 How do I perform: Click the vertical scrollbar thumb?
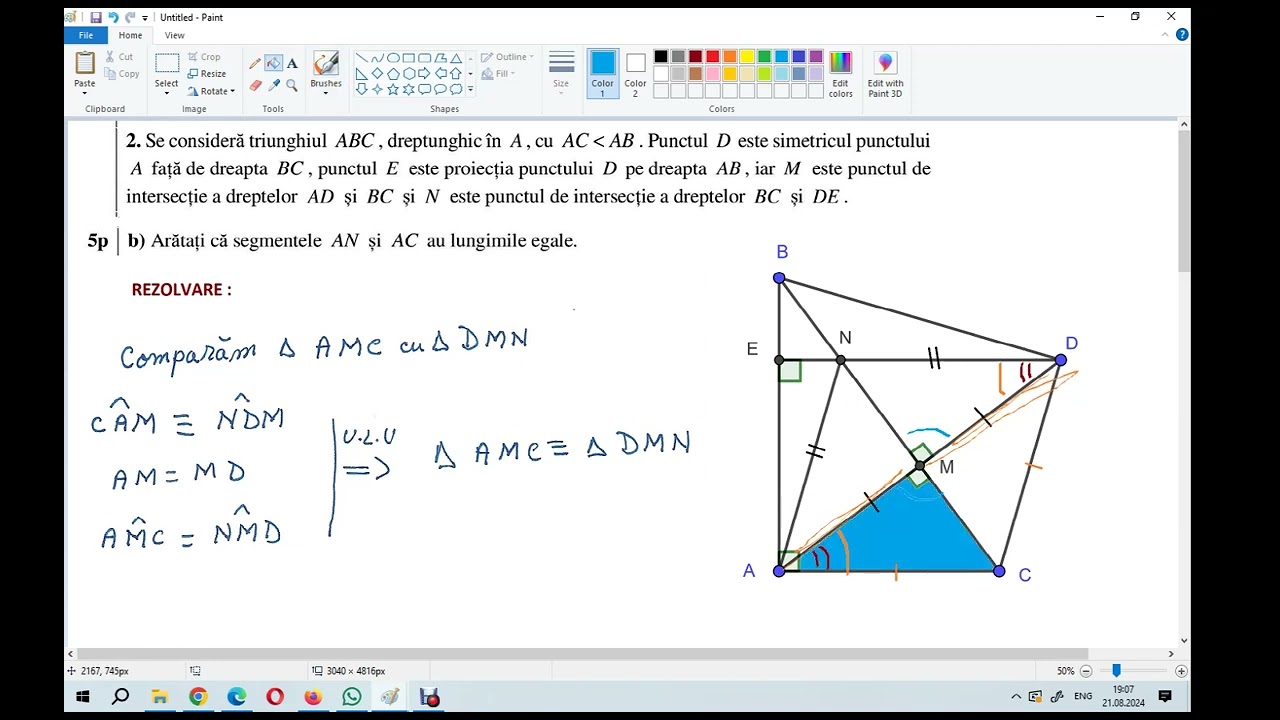coord(1184,201)
